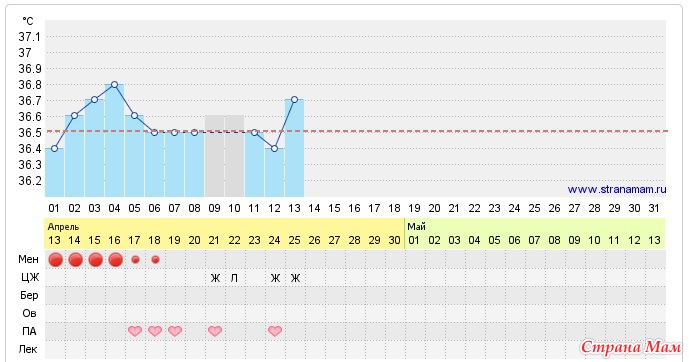Viewport: 689px width, 362px height.
Task: Click the gray bar for day 09
Action: click(214, 156)
